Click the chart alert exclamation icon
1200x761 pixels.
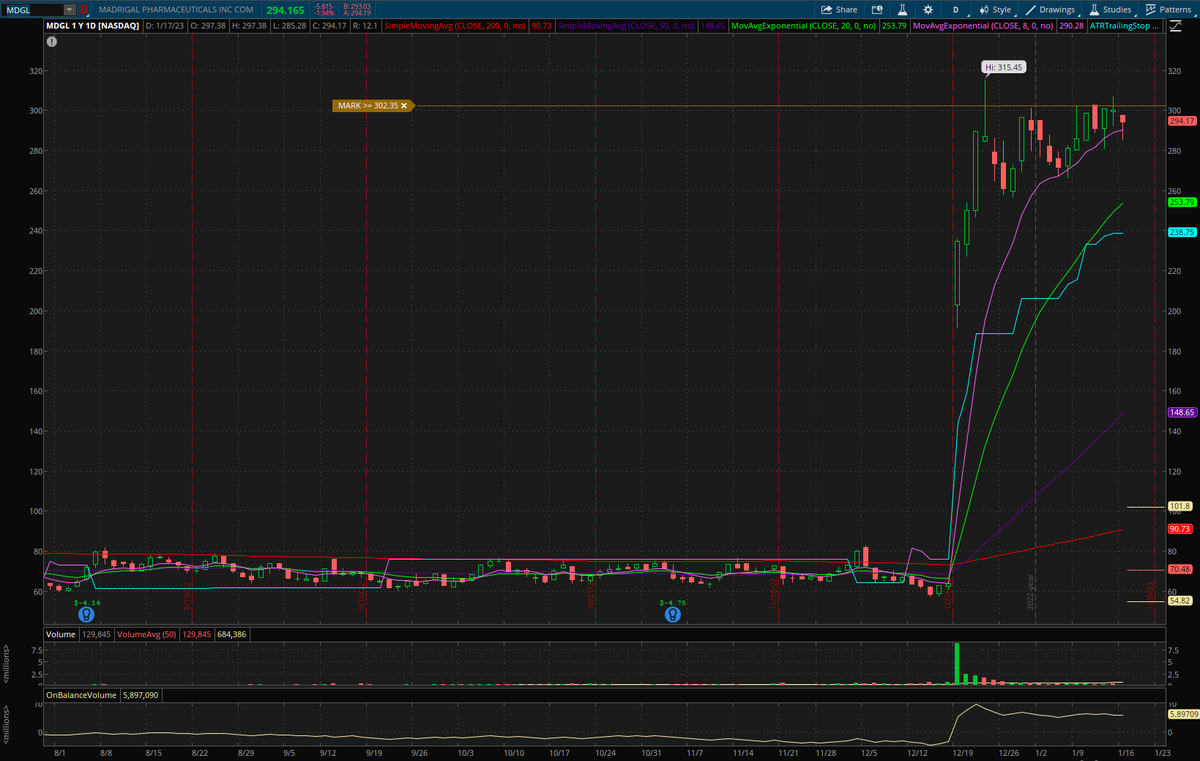click(x=52, y=42)
